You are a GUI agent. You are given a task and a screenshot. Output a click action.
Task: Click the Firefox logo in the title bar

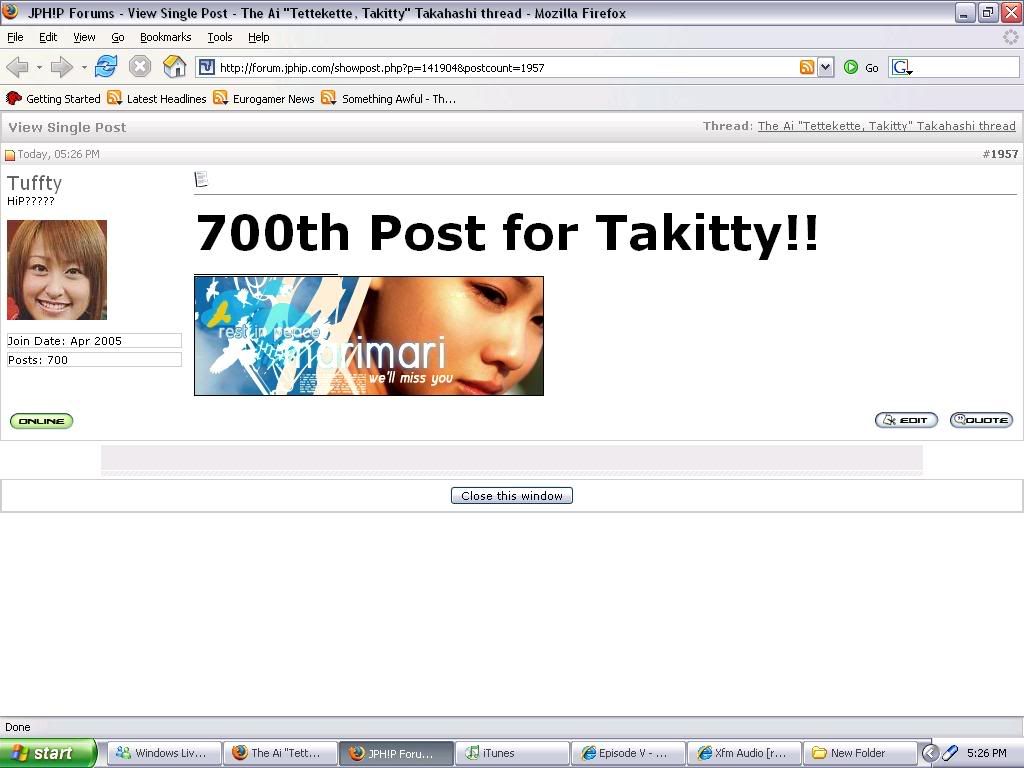point(10,12)
